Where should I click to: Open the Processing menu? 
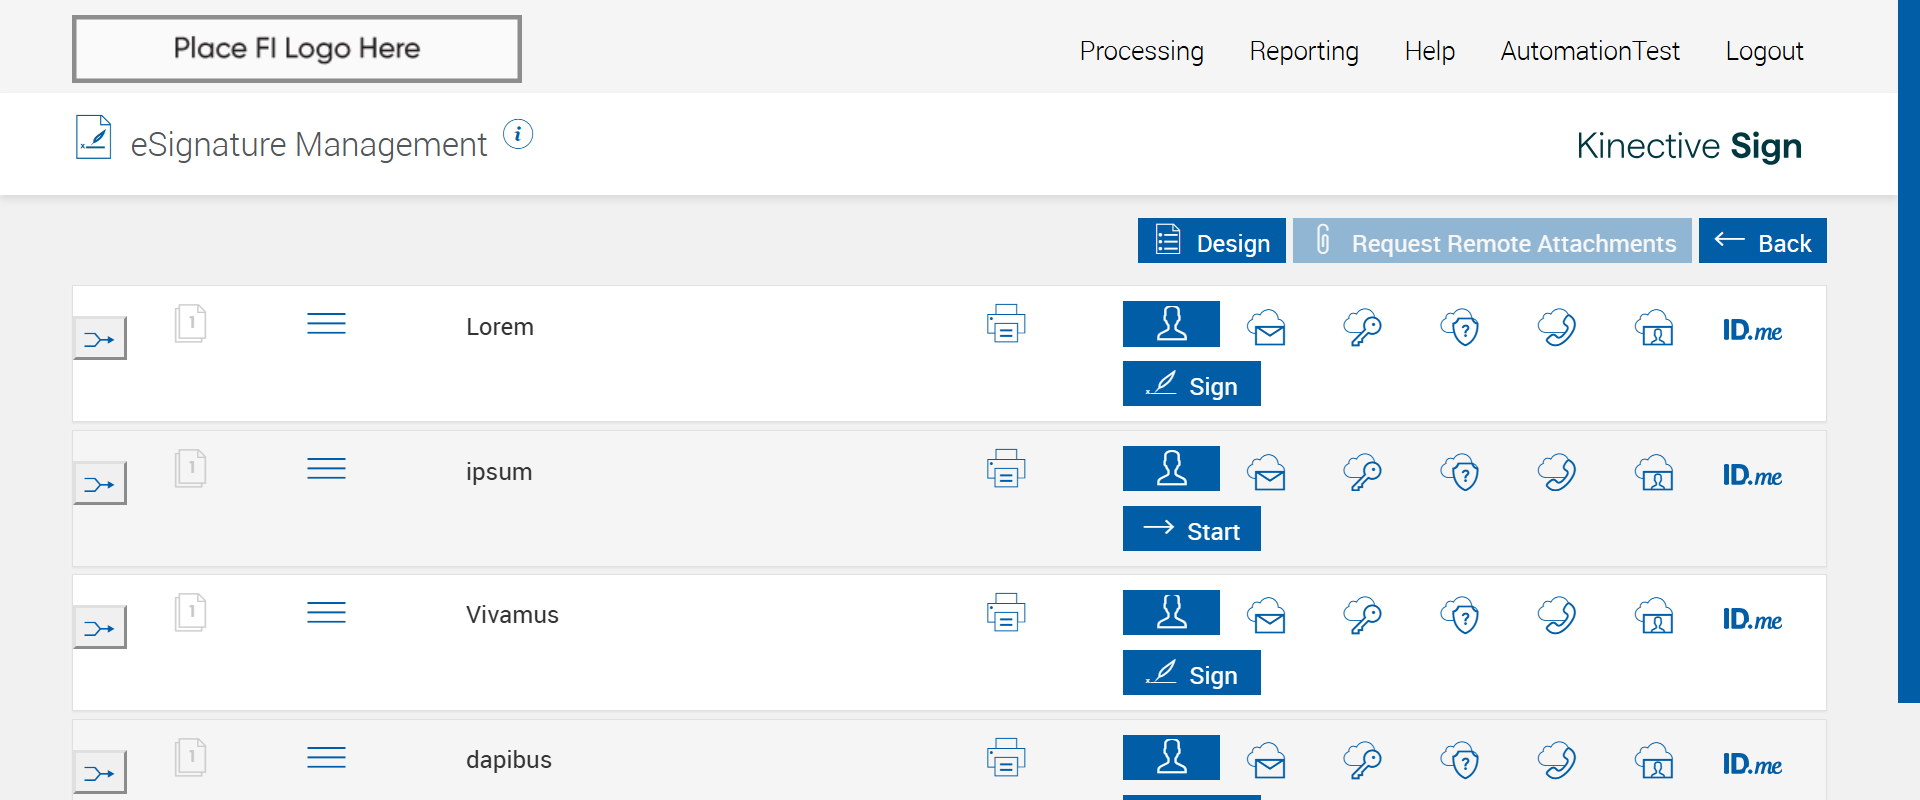[x=1141, y=51]
